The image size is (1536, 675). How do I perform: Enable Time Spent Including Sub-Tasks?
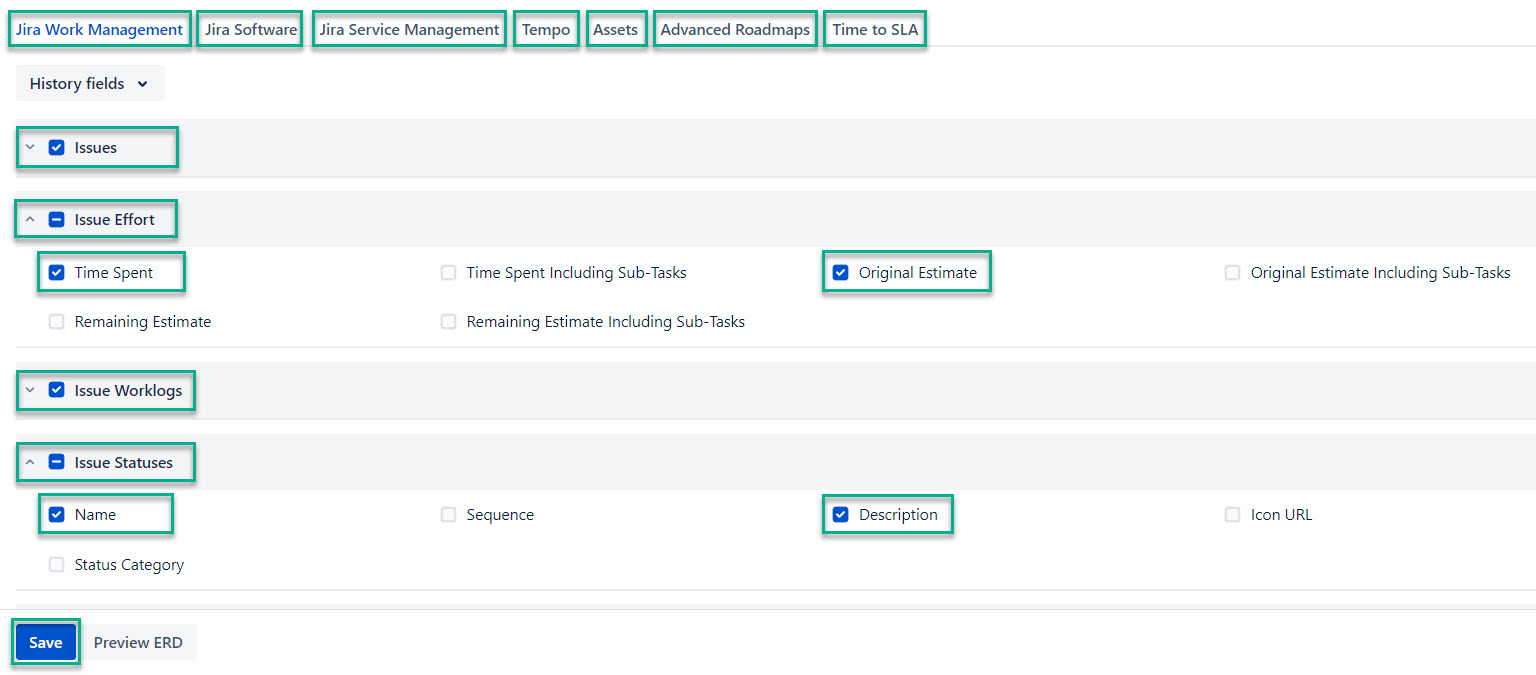pos(448,272)
